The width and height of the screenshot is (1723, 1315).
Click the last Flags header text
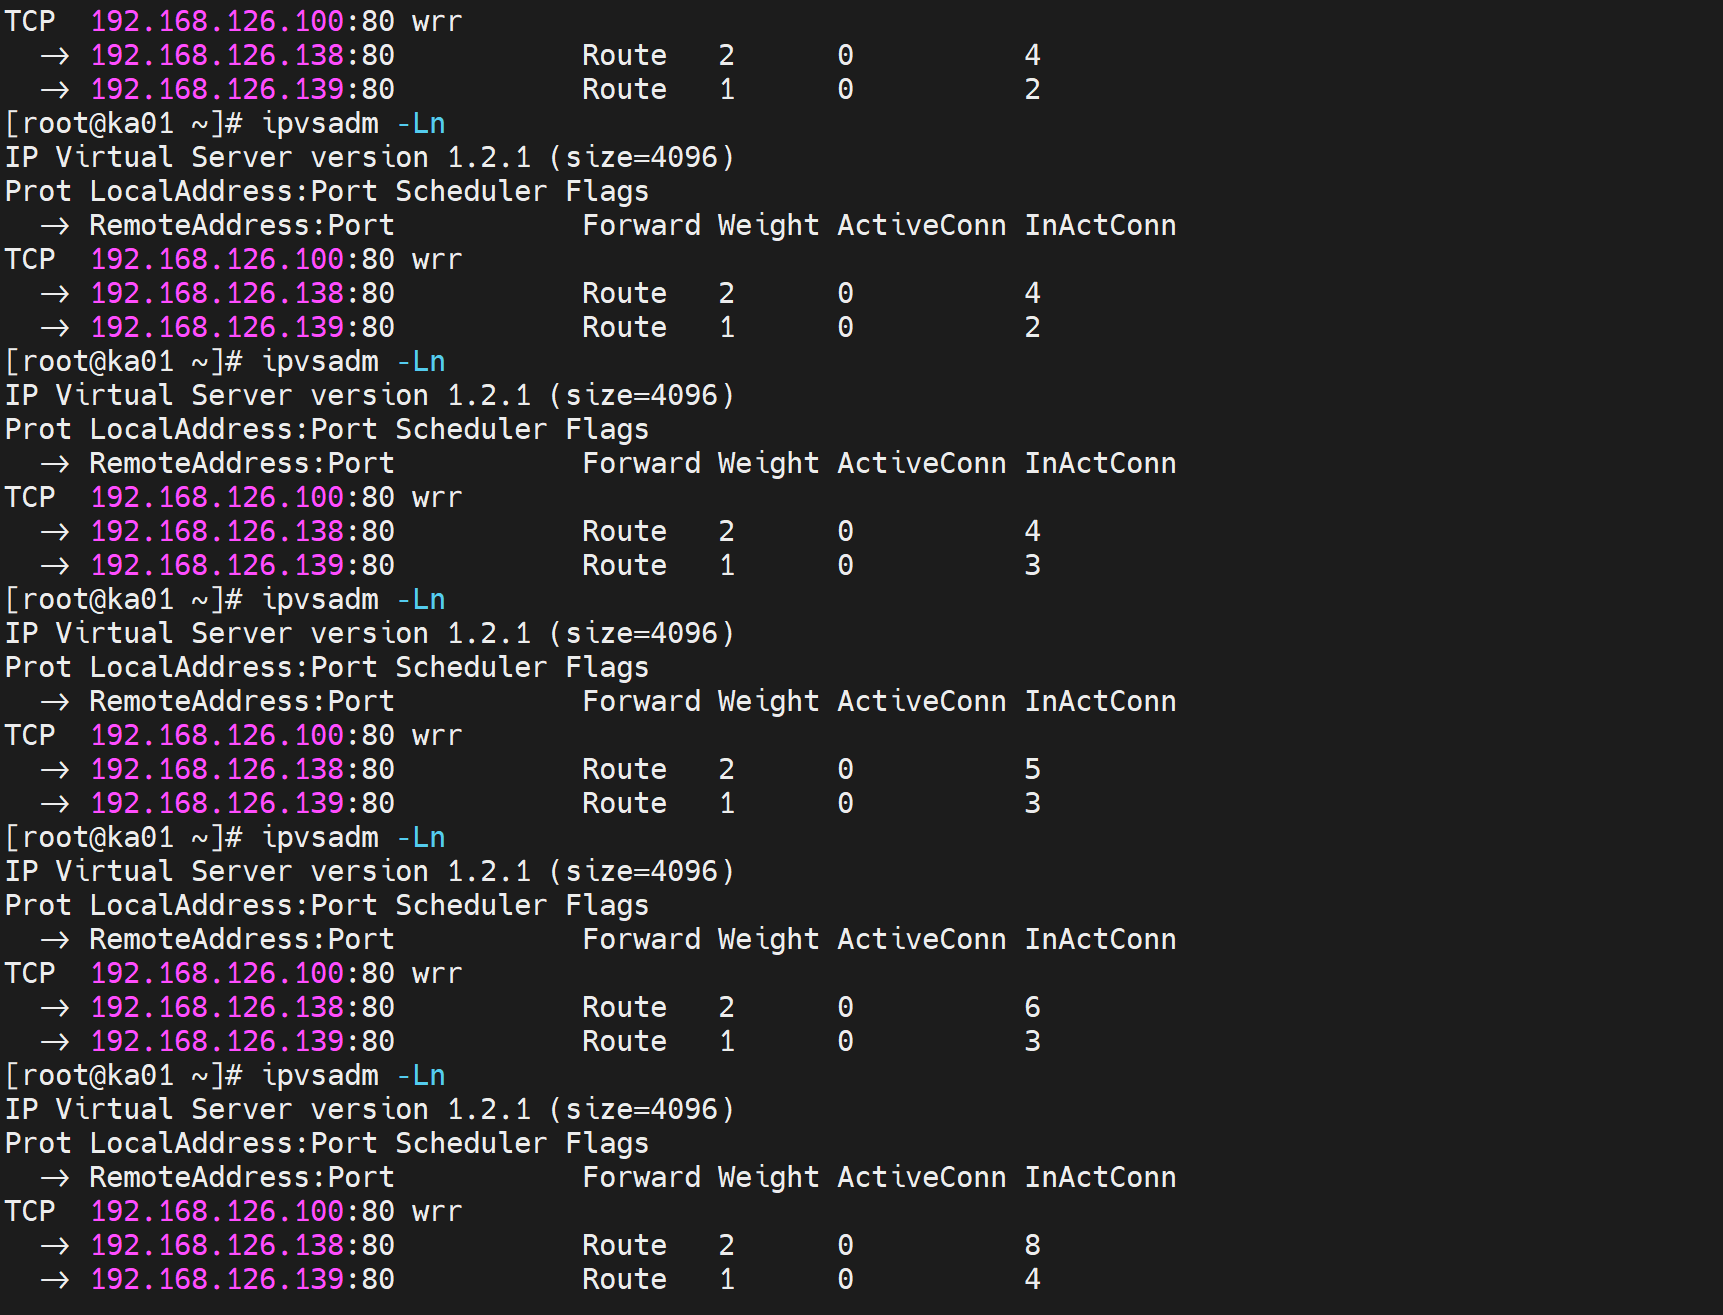click(x=607, y=1143)
